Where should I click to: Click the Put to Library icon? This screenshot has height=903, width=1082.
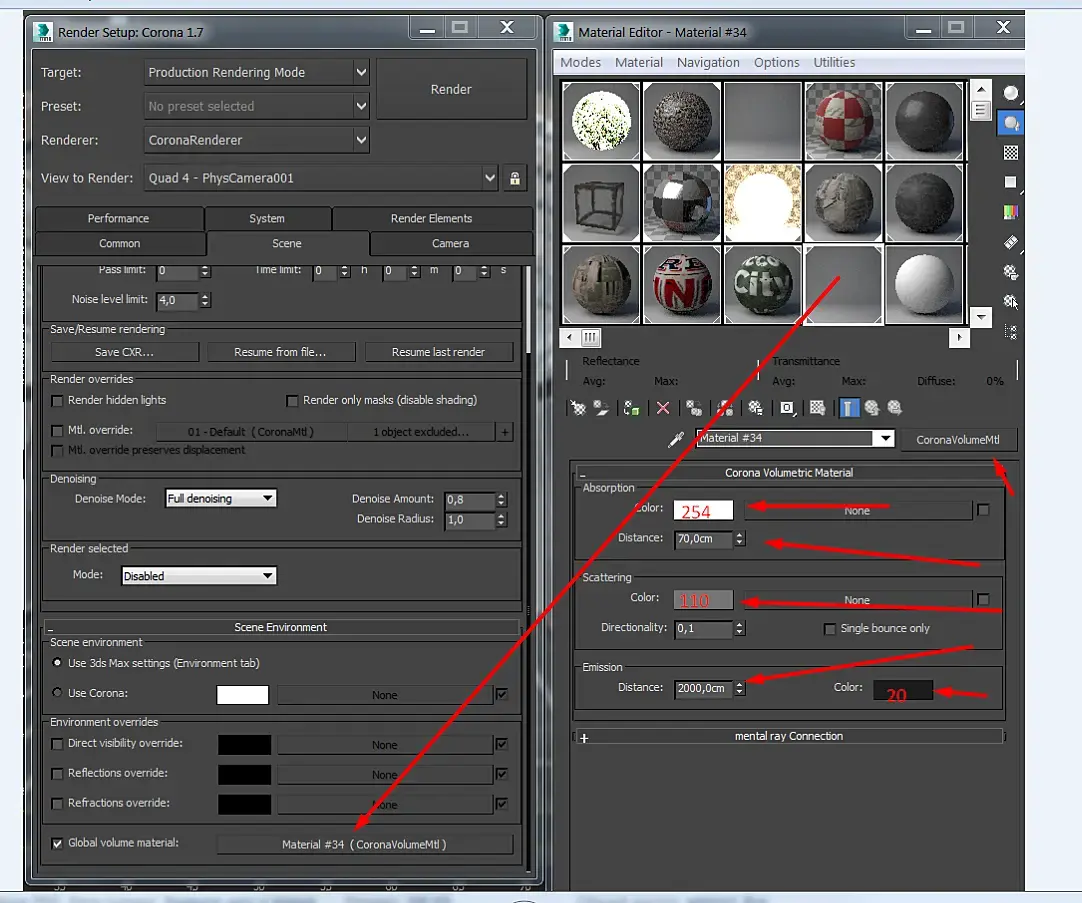coord(756,408)
